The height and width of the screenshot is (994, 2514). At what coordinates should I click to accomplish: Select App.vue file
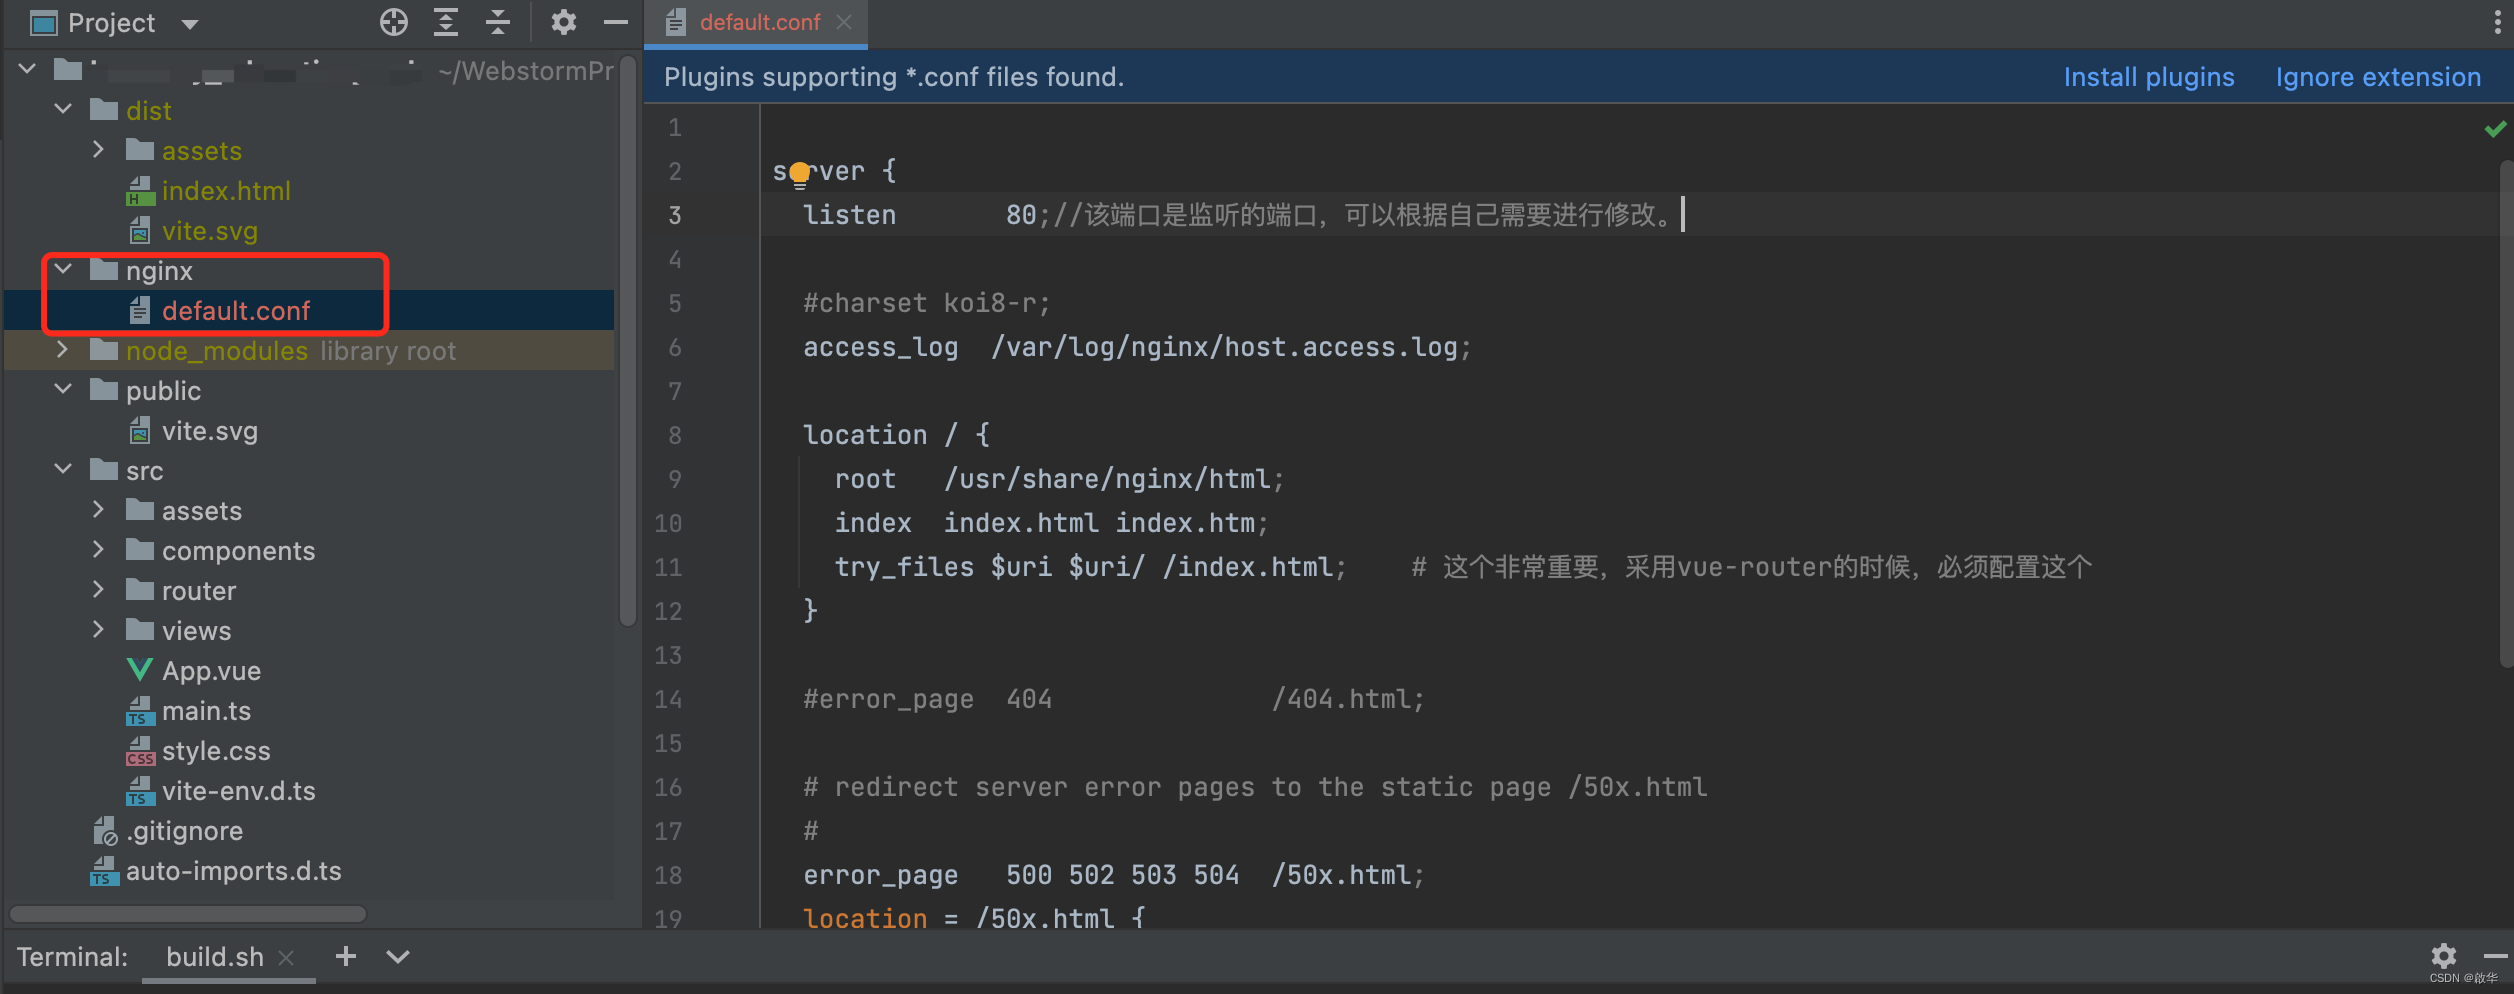[x=211, y=671]
